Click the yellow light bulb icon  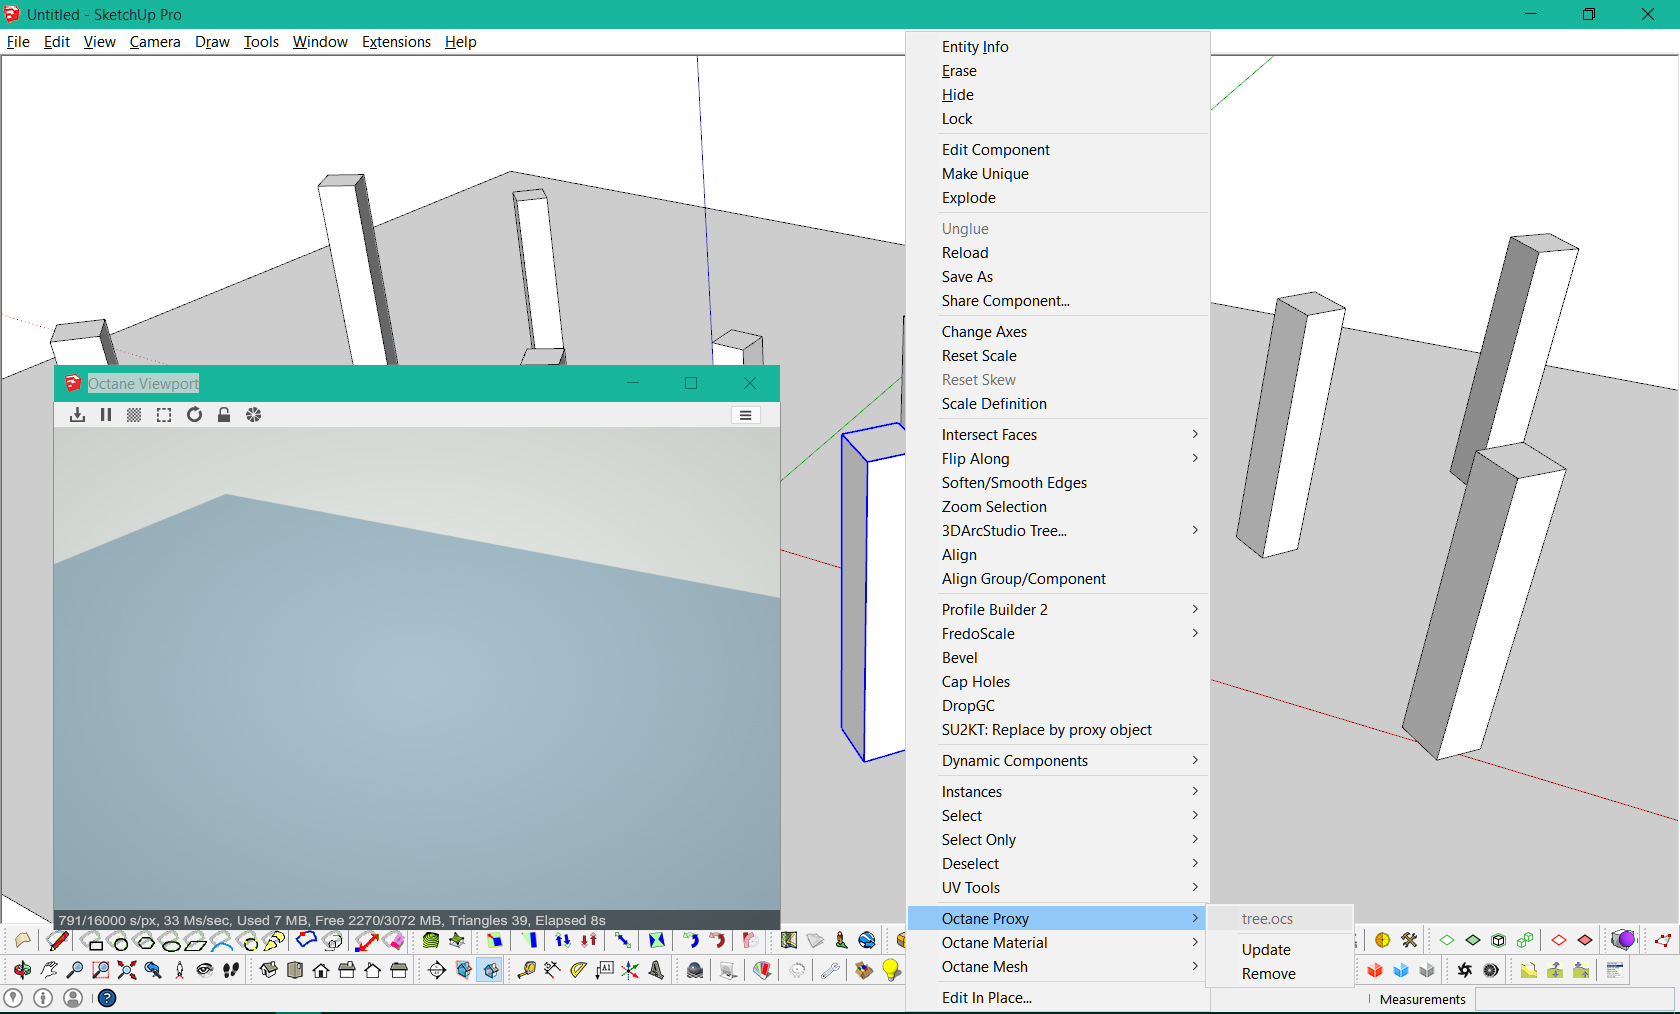coord(891,970)
